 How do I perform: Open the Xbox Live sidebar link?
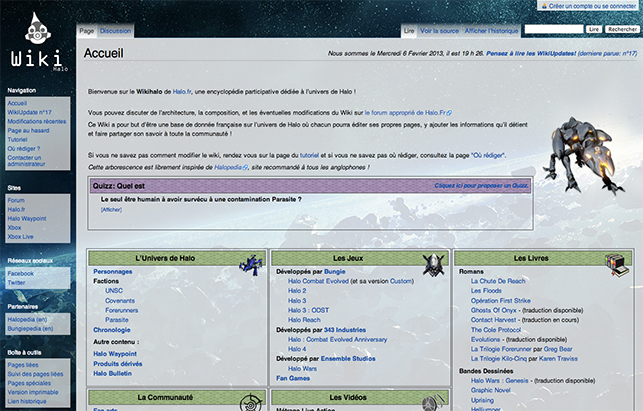[x=21, y=237]
